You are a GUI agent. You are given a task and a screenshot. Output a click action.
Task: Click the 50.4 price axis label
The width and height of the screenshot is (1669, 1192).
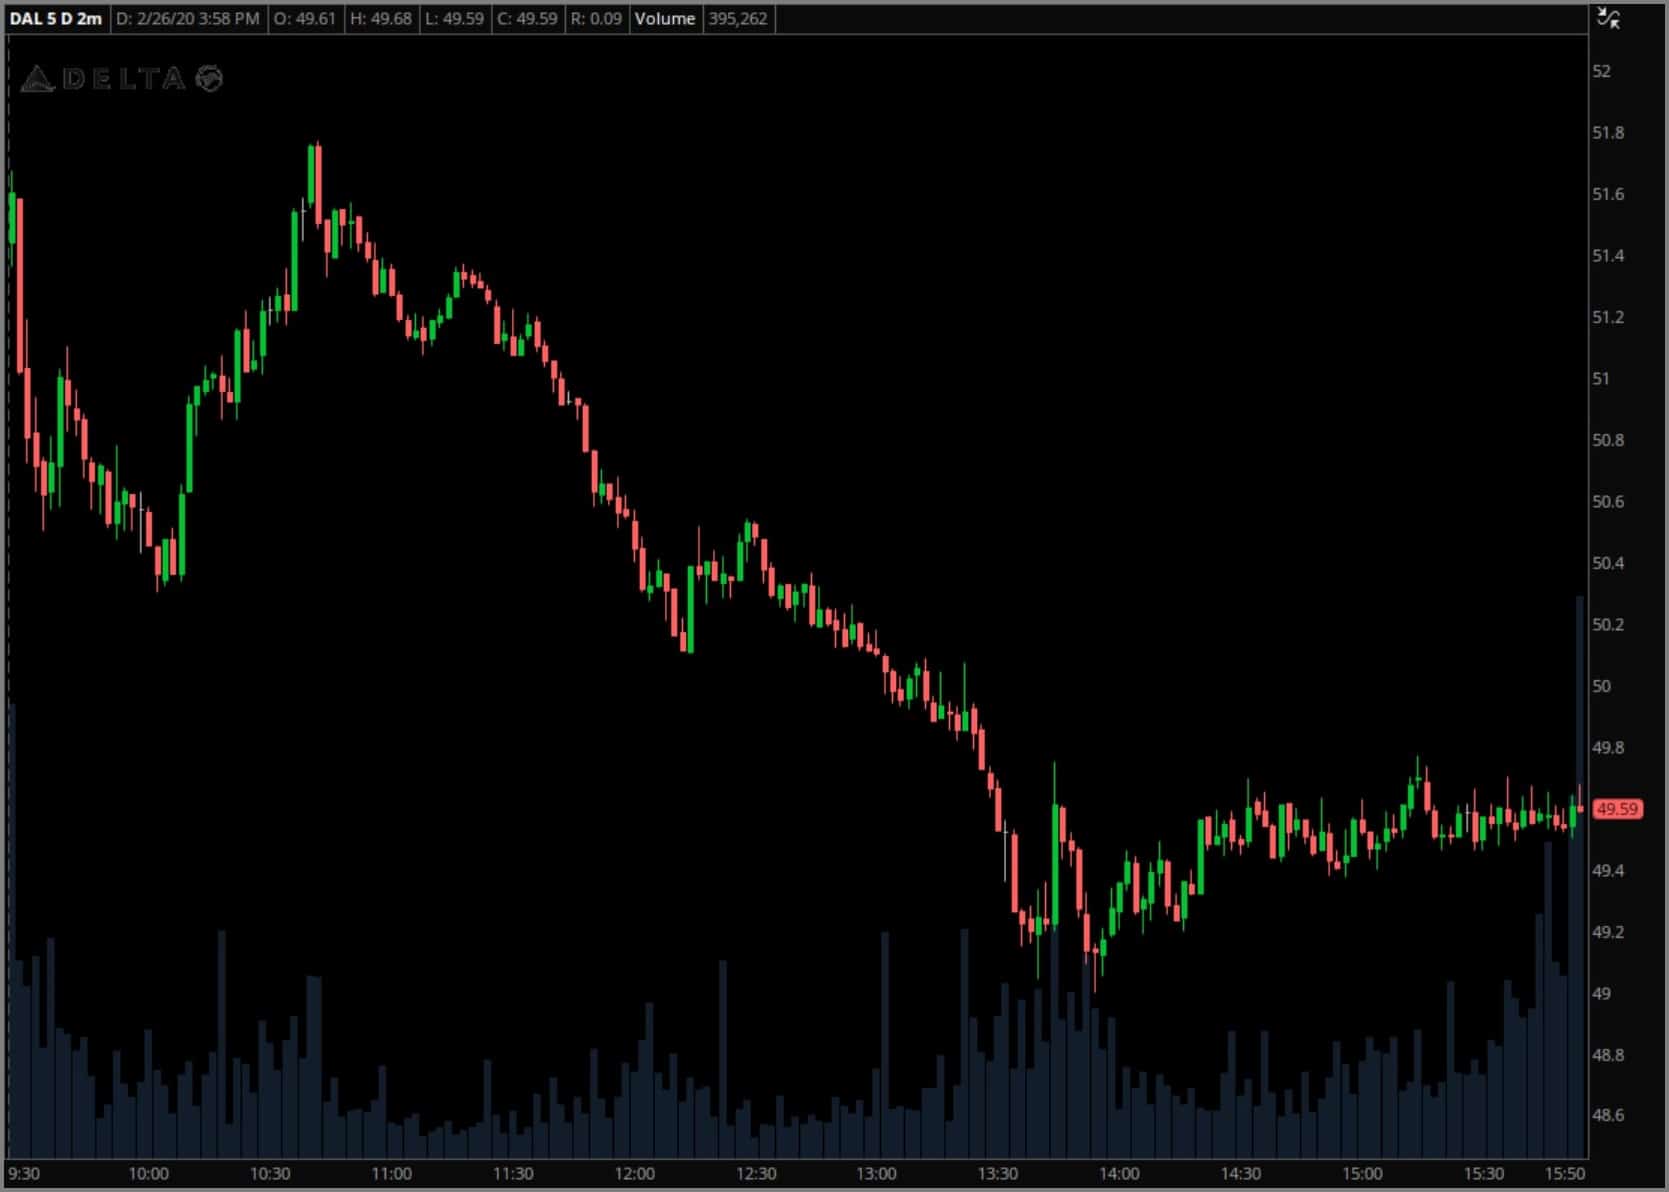[1608, 564]
